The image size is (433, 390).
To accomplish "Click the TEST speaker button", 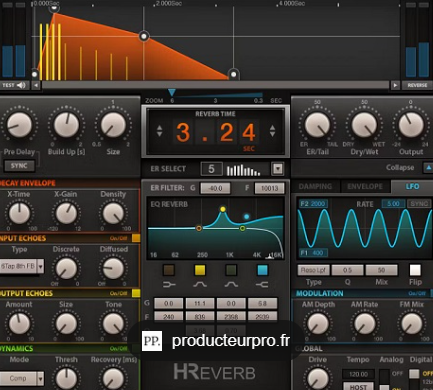I will click(x=14, y=85).
